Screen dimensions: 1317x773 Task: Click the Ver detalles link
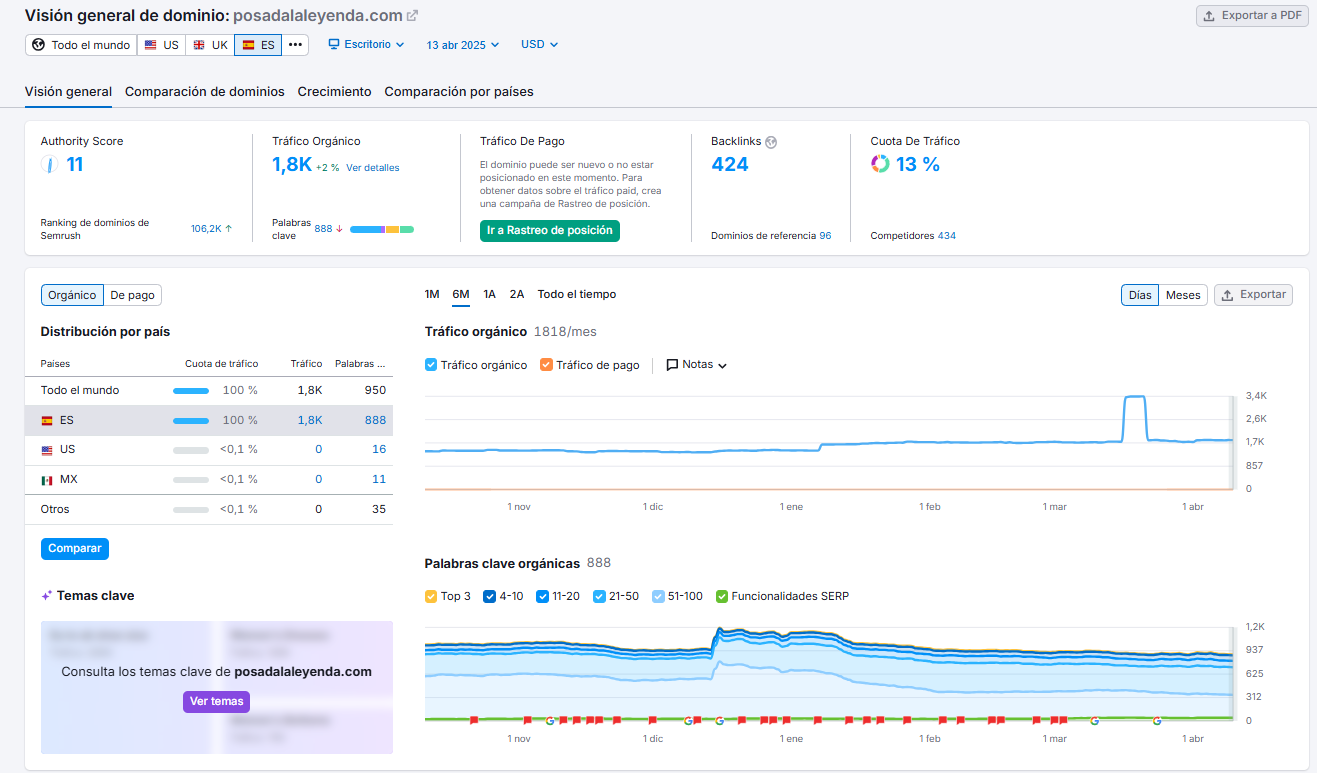point(372,168)
